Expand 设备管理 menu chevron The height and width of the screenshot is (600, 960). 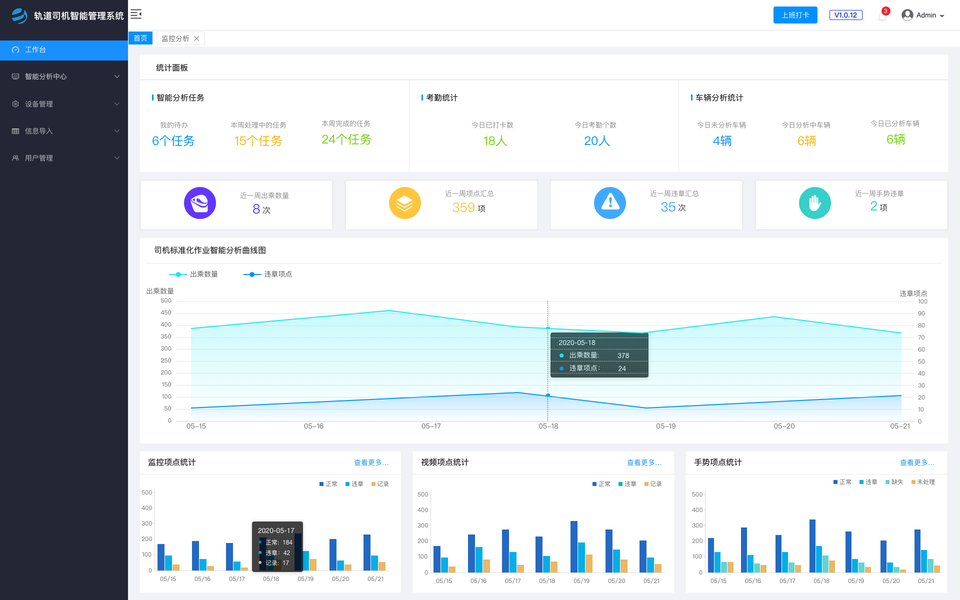point(117,104)
